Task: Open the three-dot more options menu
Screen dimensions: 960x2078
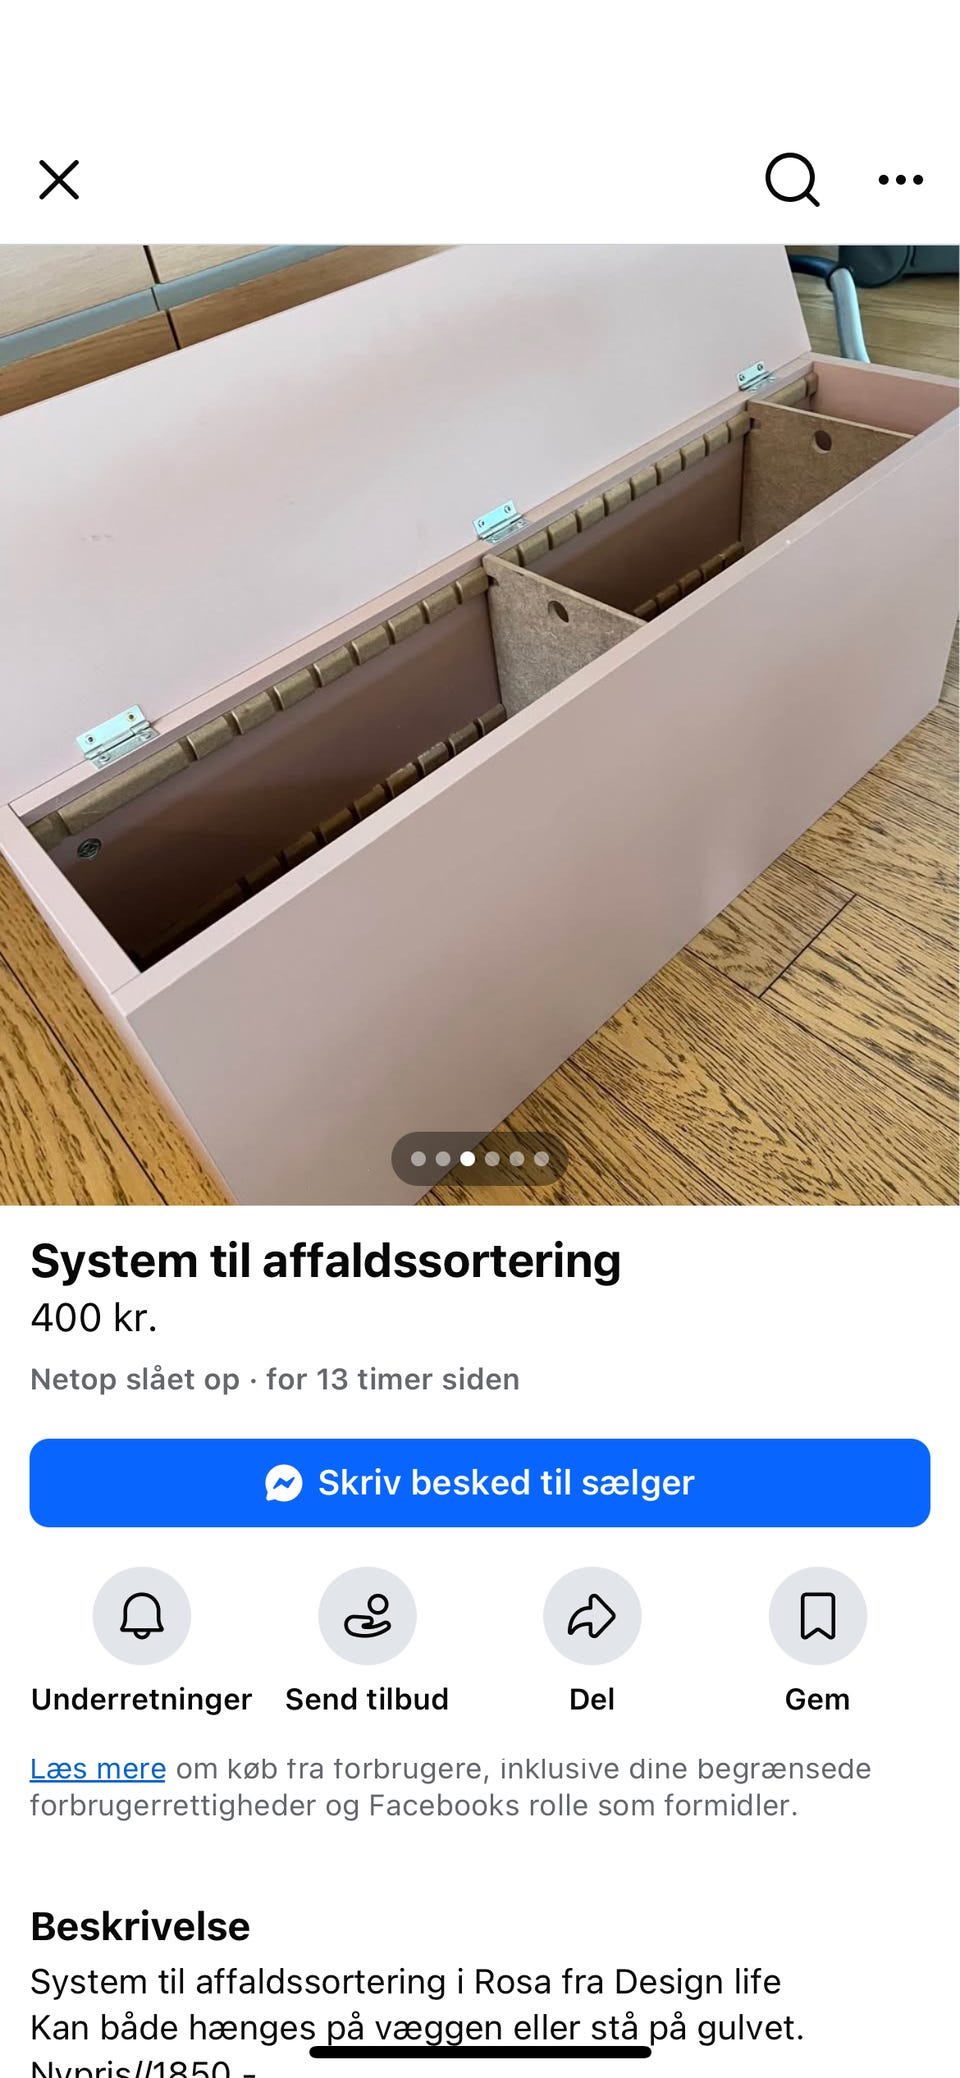Action: pos(900,180)
